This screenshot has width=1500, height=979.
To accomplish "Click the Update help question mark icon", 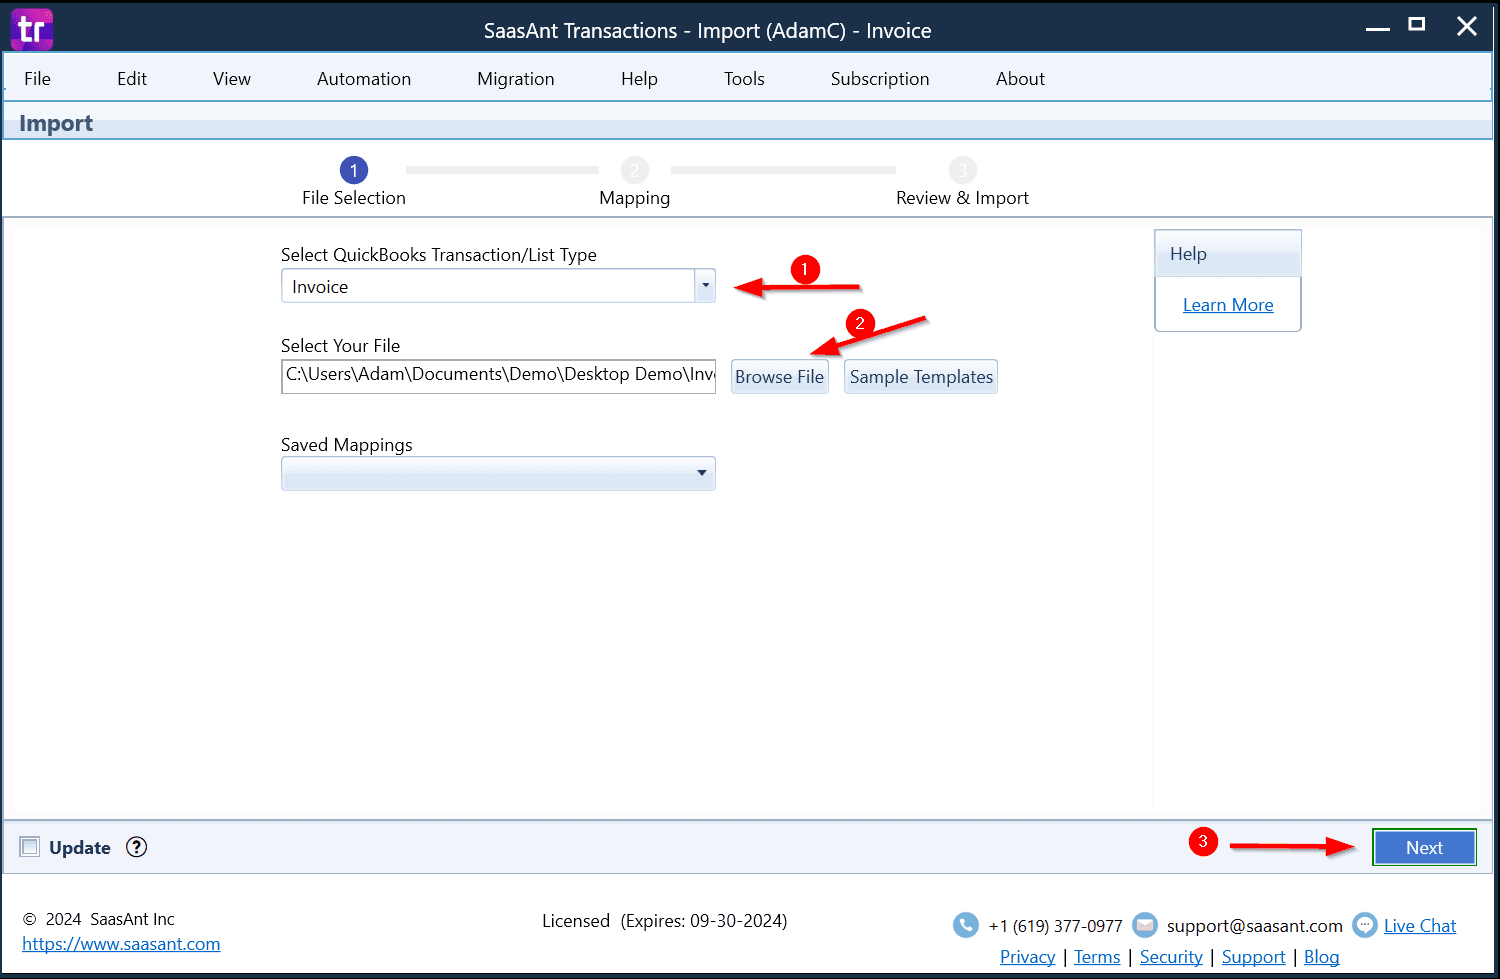I will click(x=137, y=847).
